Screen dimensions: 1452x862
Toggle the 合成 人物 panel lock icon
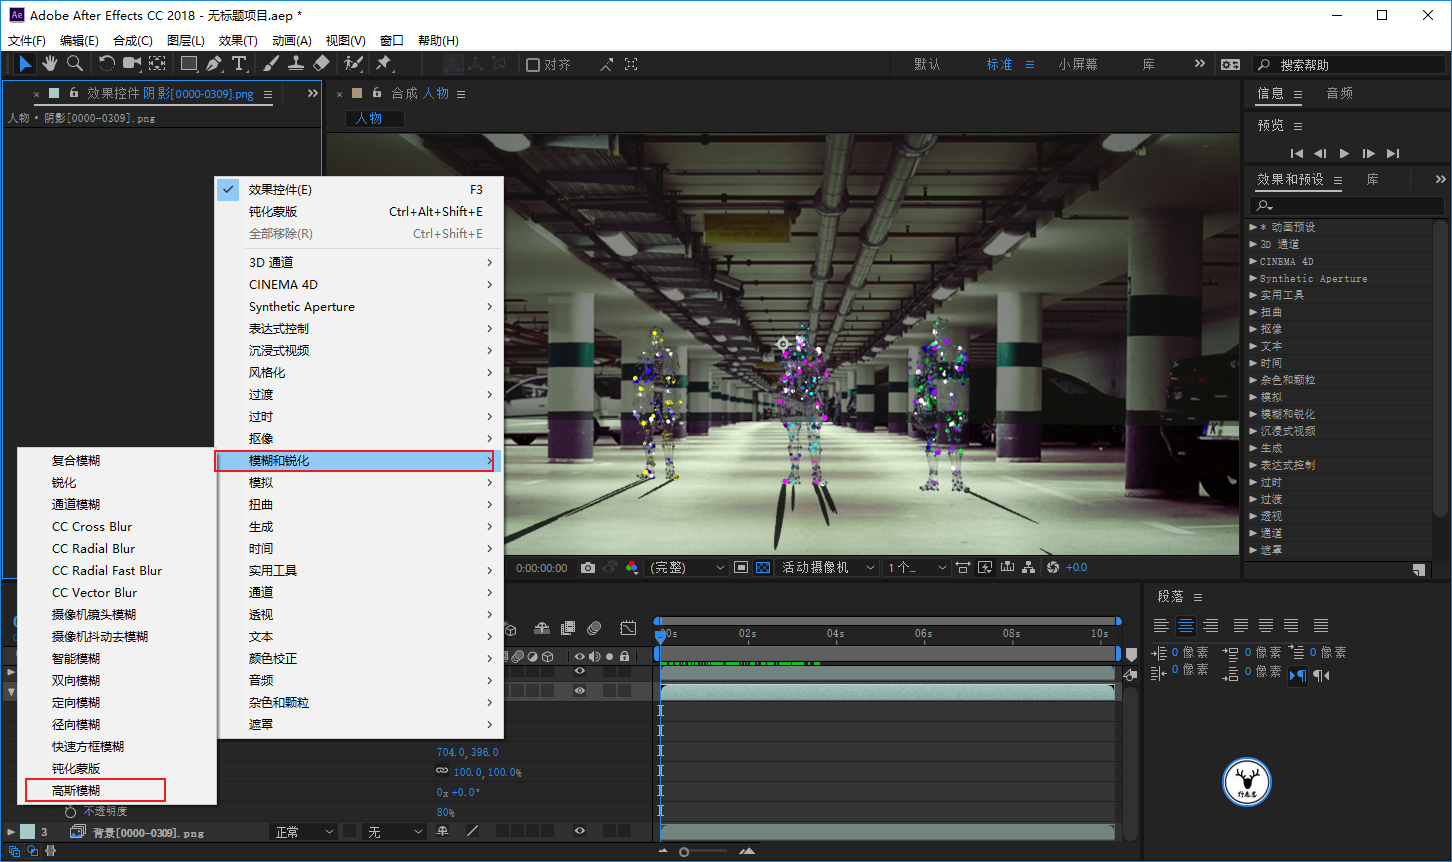[x=377, y=93]
